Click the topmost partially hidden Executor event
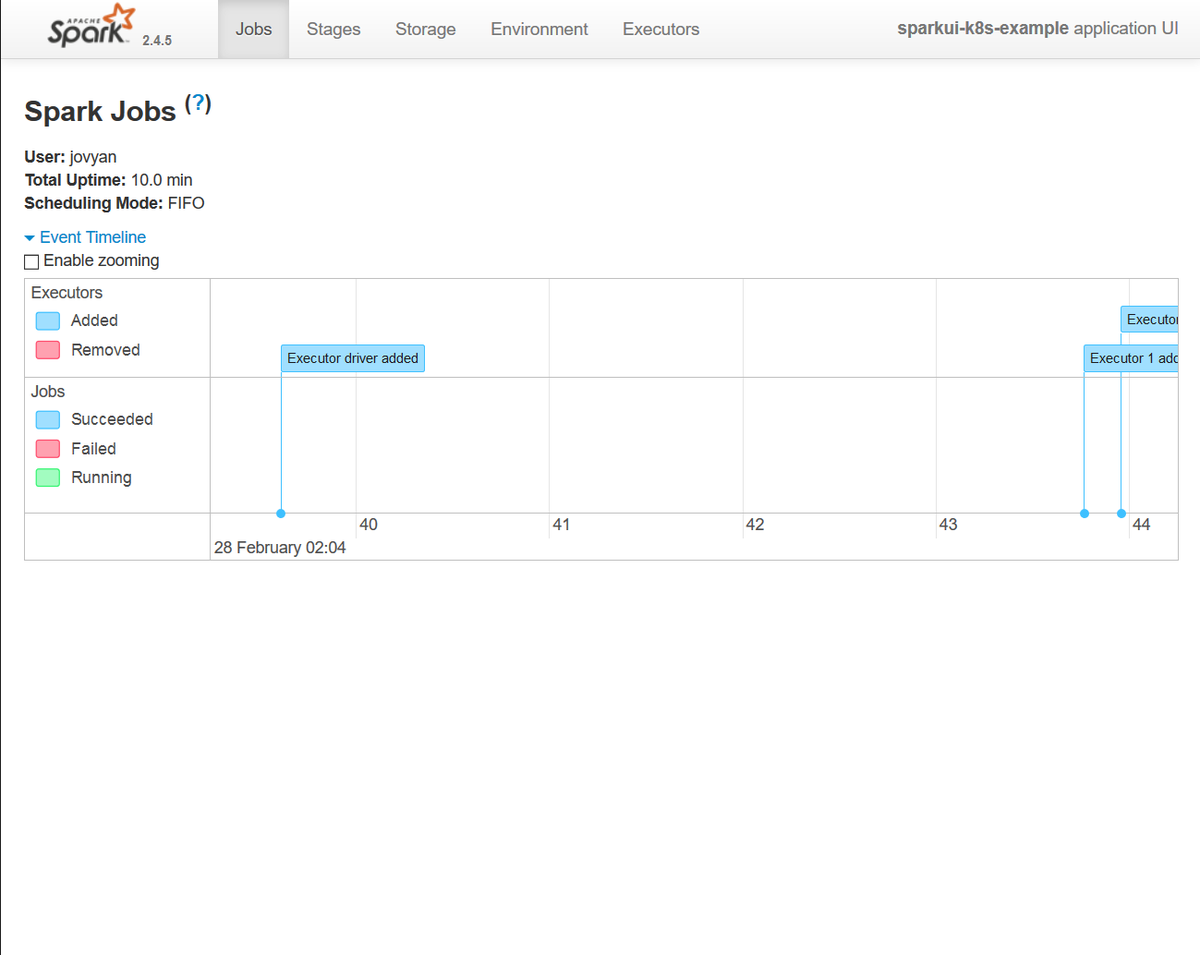The image size is (1200, 955). (1150, 320)
